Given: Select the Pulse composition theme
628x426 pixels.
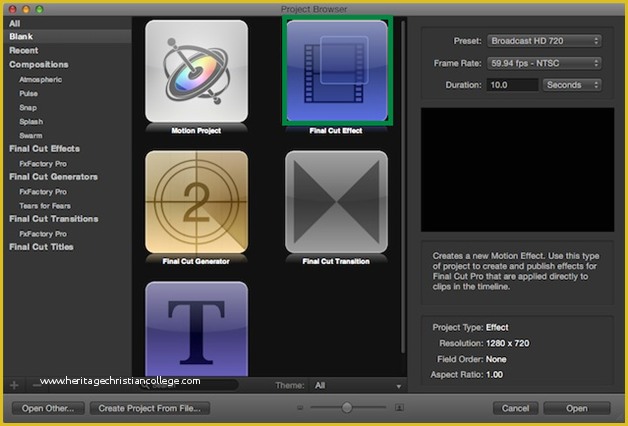Looking at the screenshot, I should pos(28,94).
